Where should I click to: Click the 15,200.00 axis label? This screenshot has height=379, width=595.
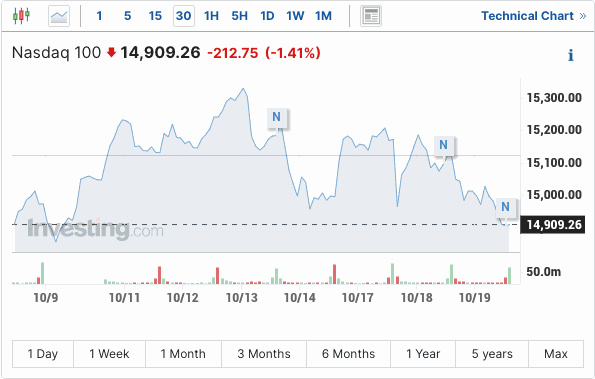(554, 130)
